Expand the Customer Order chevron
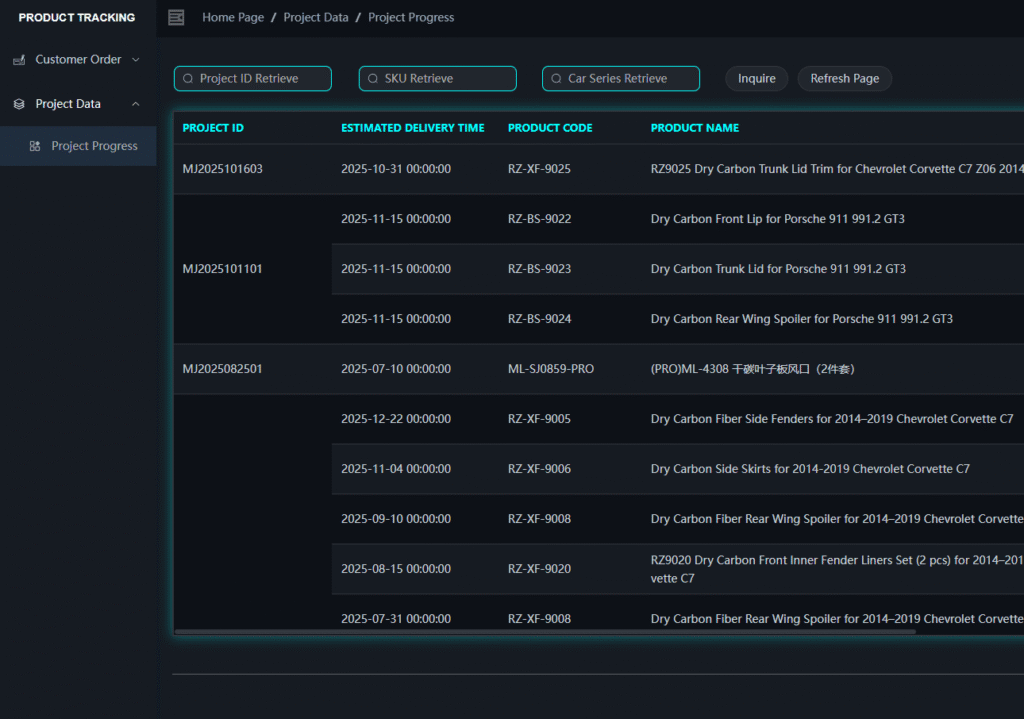 (x=136, y=60)
